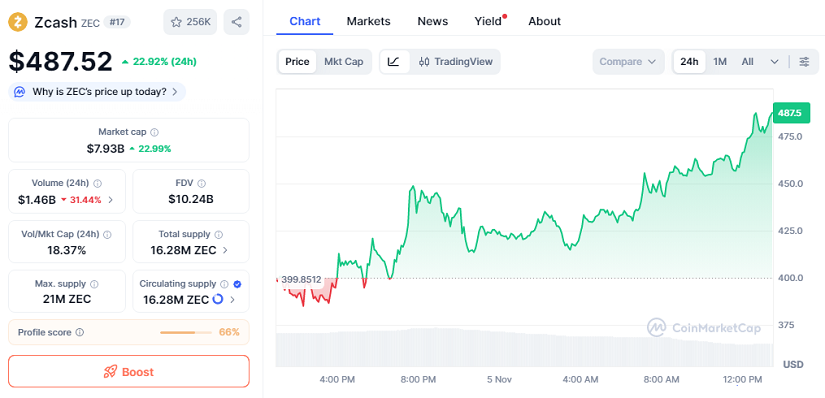Screen dimensions: 825x398
Task: Click the Zcash coin logo icon
Action: click(x=18, y=22)
